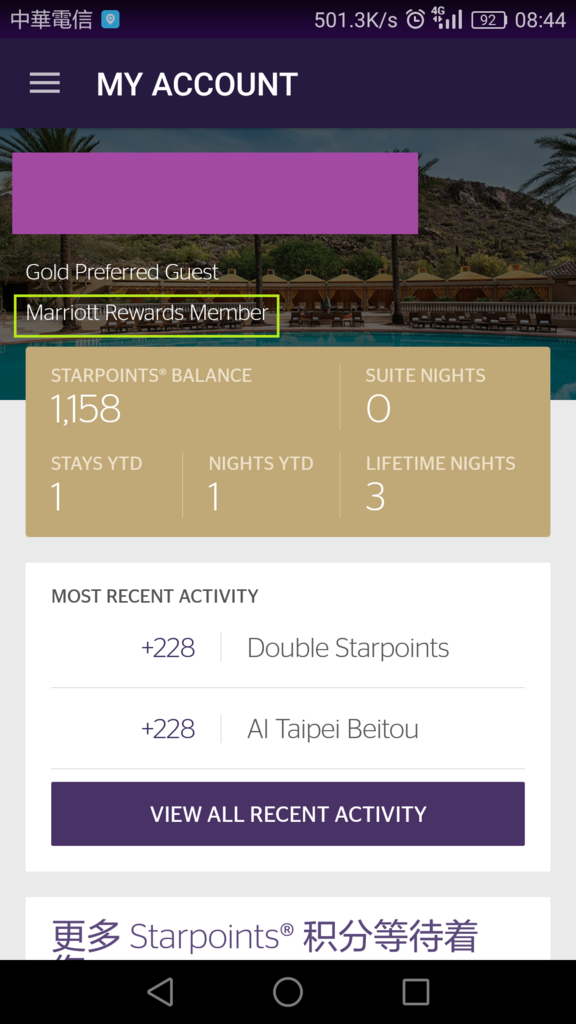The width and height of the screenshot is (576, 1024).
Task: Open the Double Starpoints activity entry
Action: 287,648
